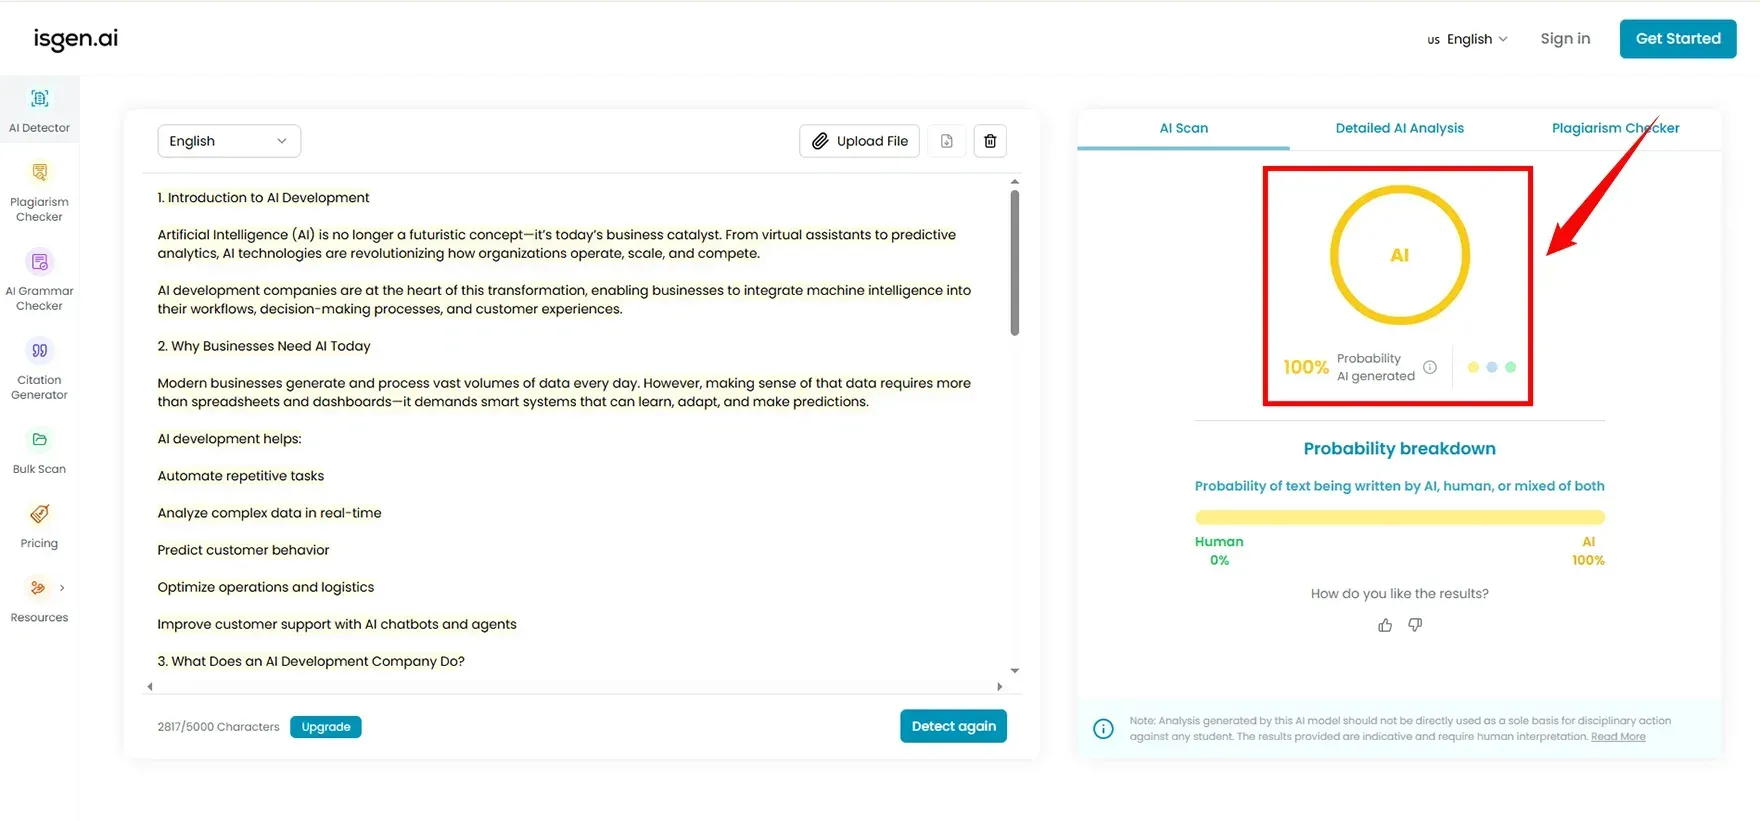The image size is (1760, 821).
Task: Switch to the Detailed AI Analysis tab
Action: (x=1399, y=128)
